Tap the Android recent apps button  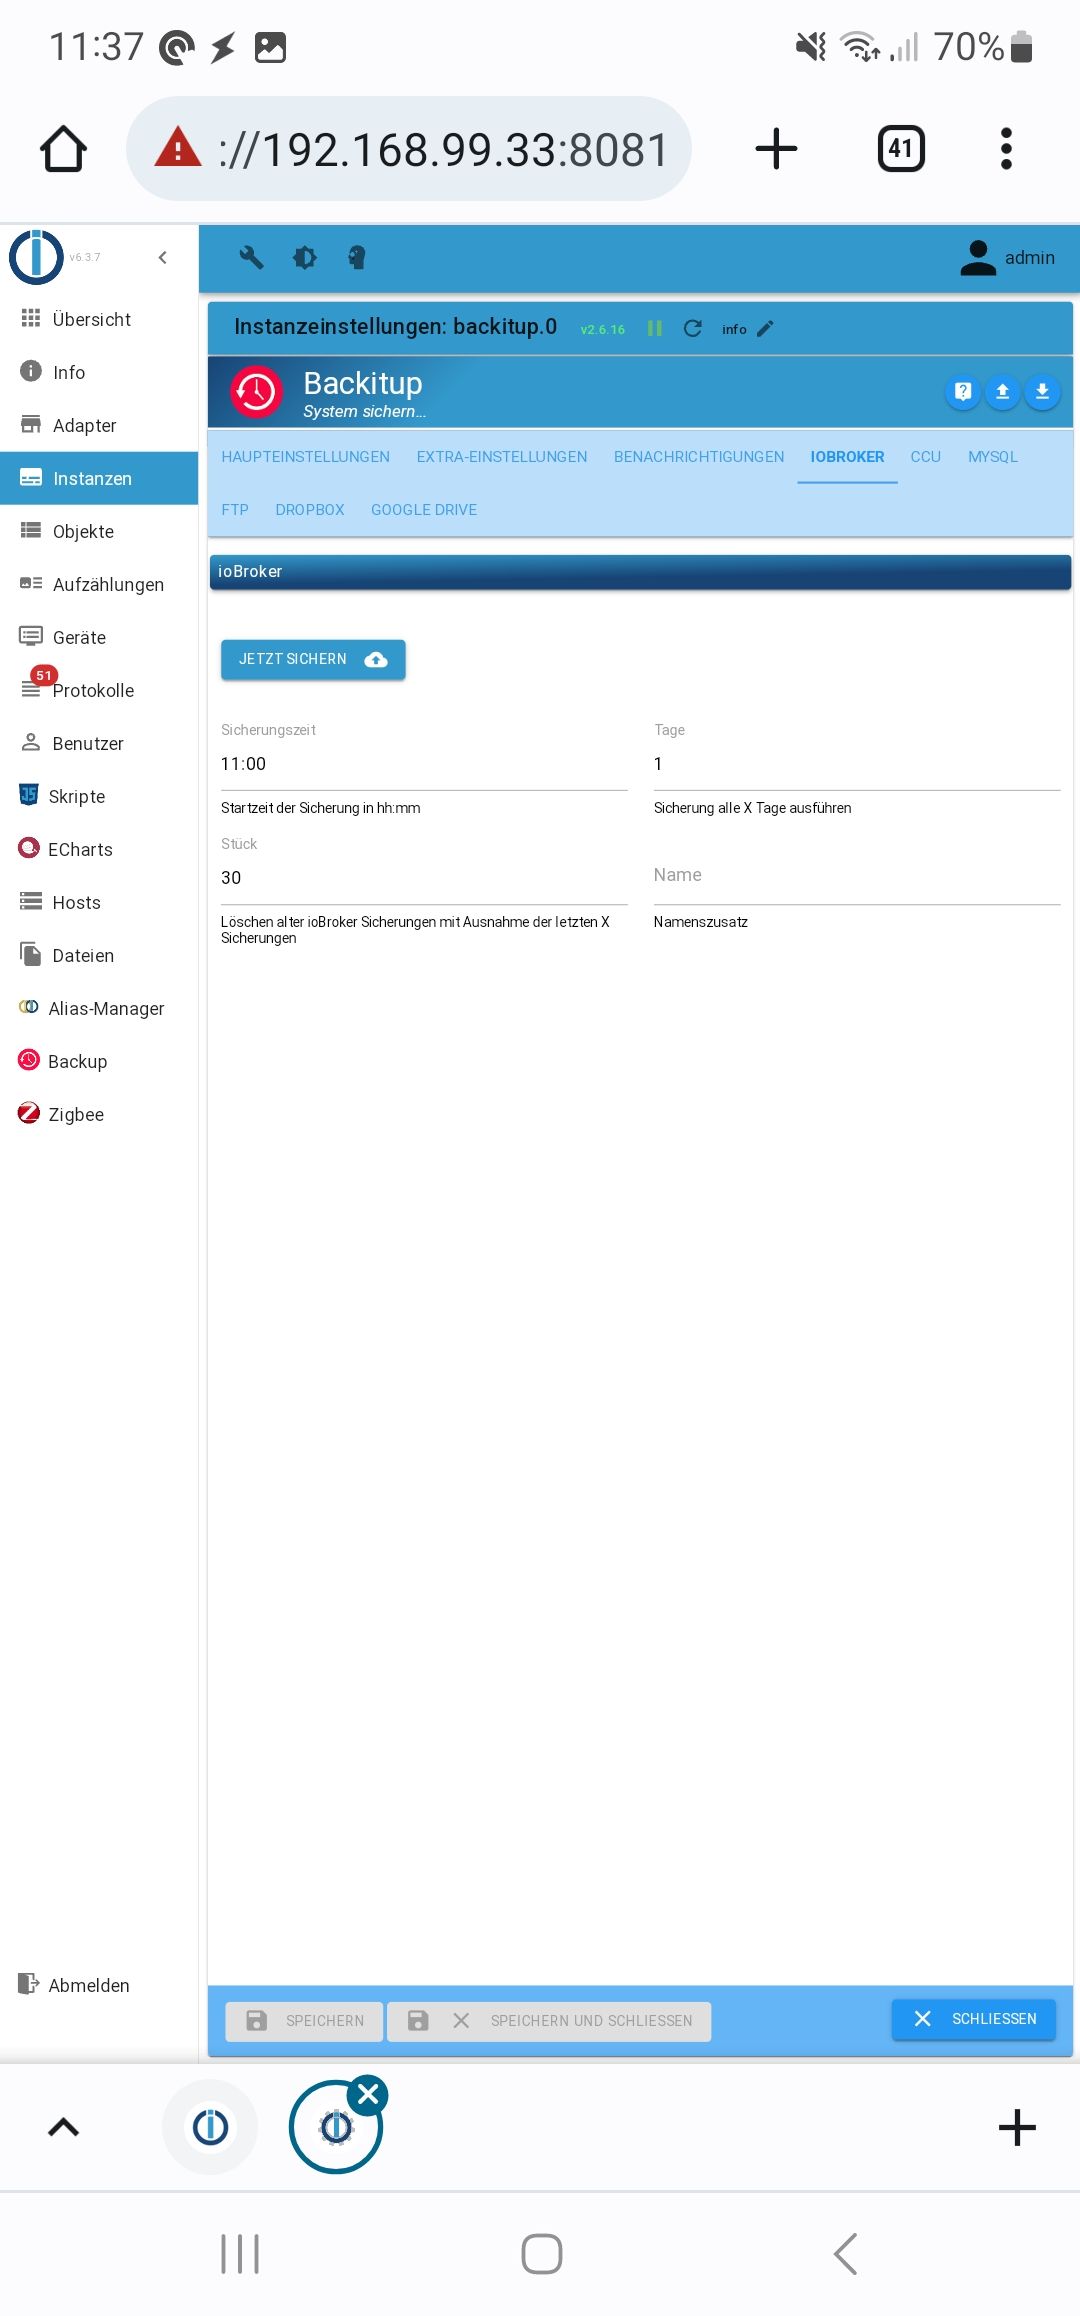pos(240,2254)
